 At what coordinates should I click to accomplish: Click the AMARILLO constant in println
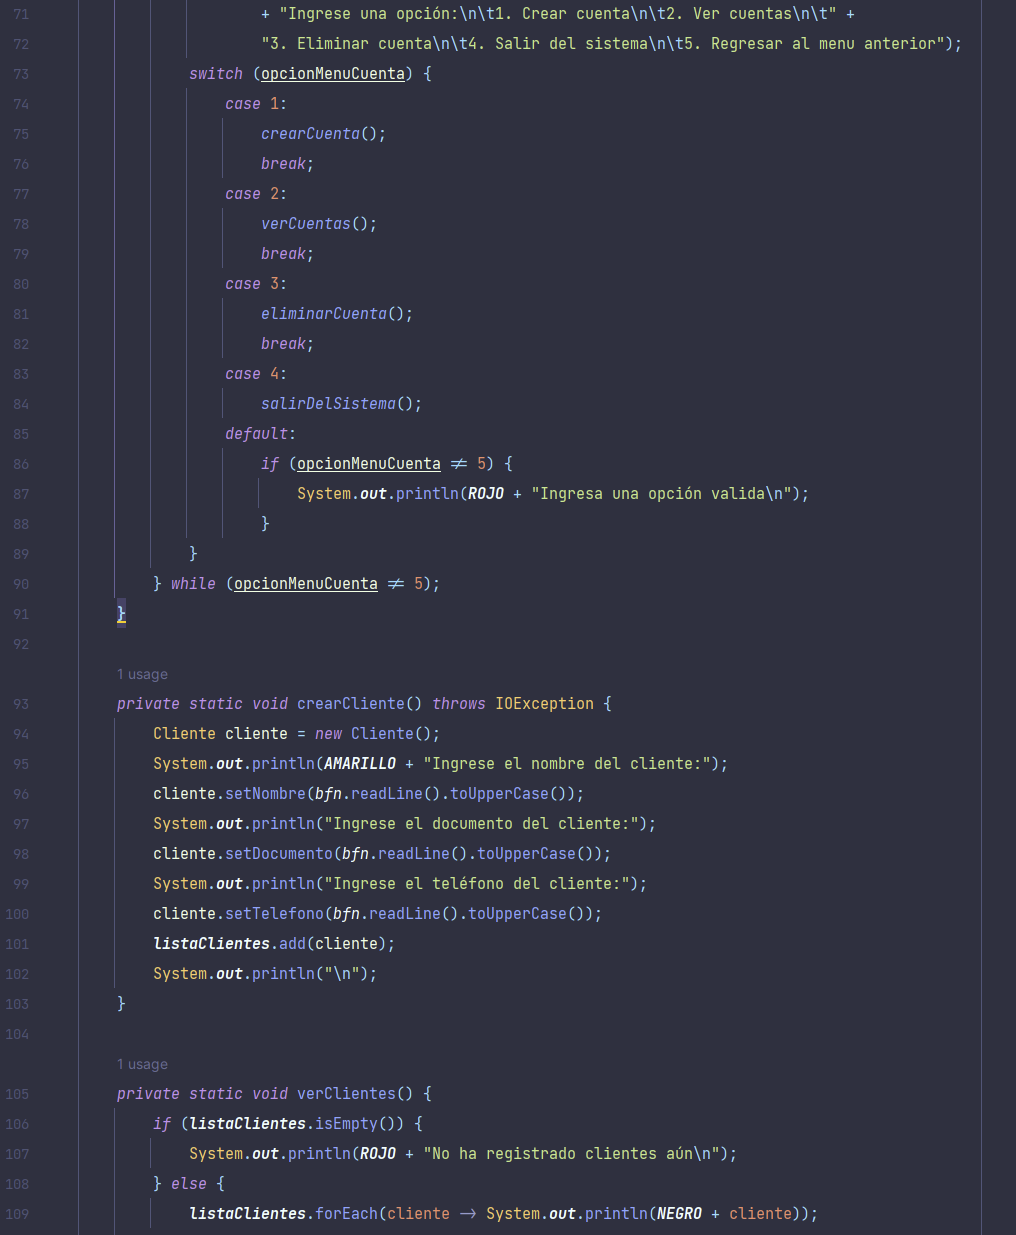point(360,764)
